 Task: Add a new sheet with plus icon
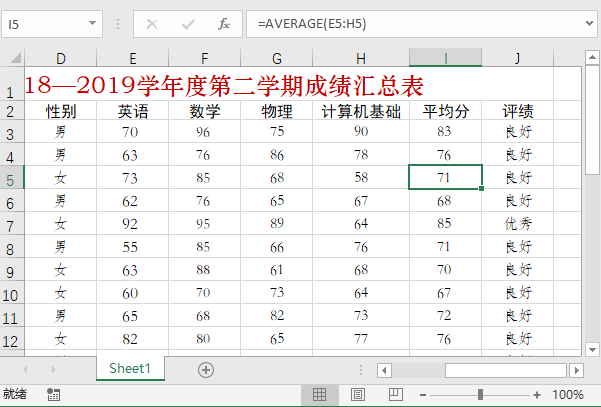pos(206,370)
